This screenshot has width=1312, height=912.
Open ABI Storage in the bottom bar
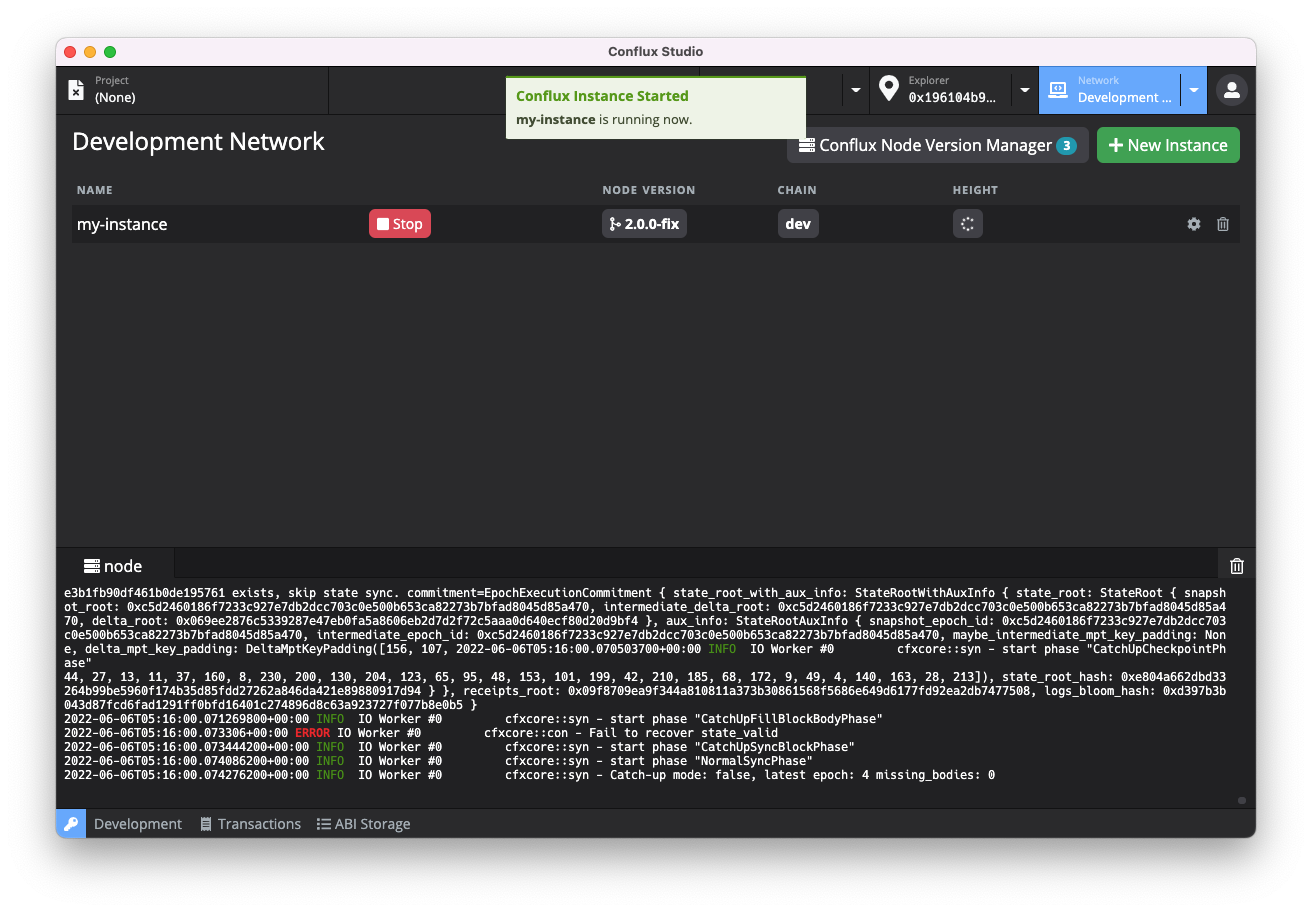(x=363, y=824)
